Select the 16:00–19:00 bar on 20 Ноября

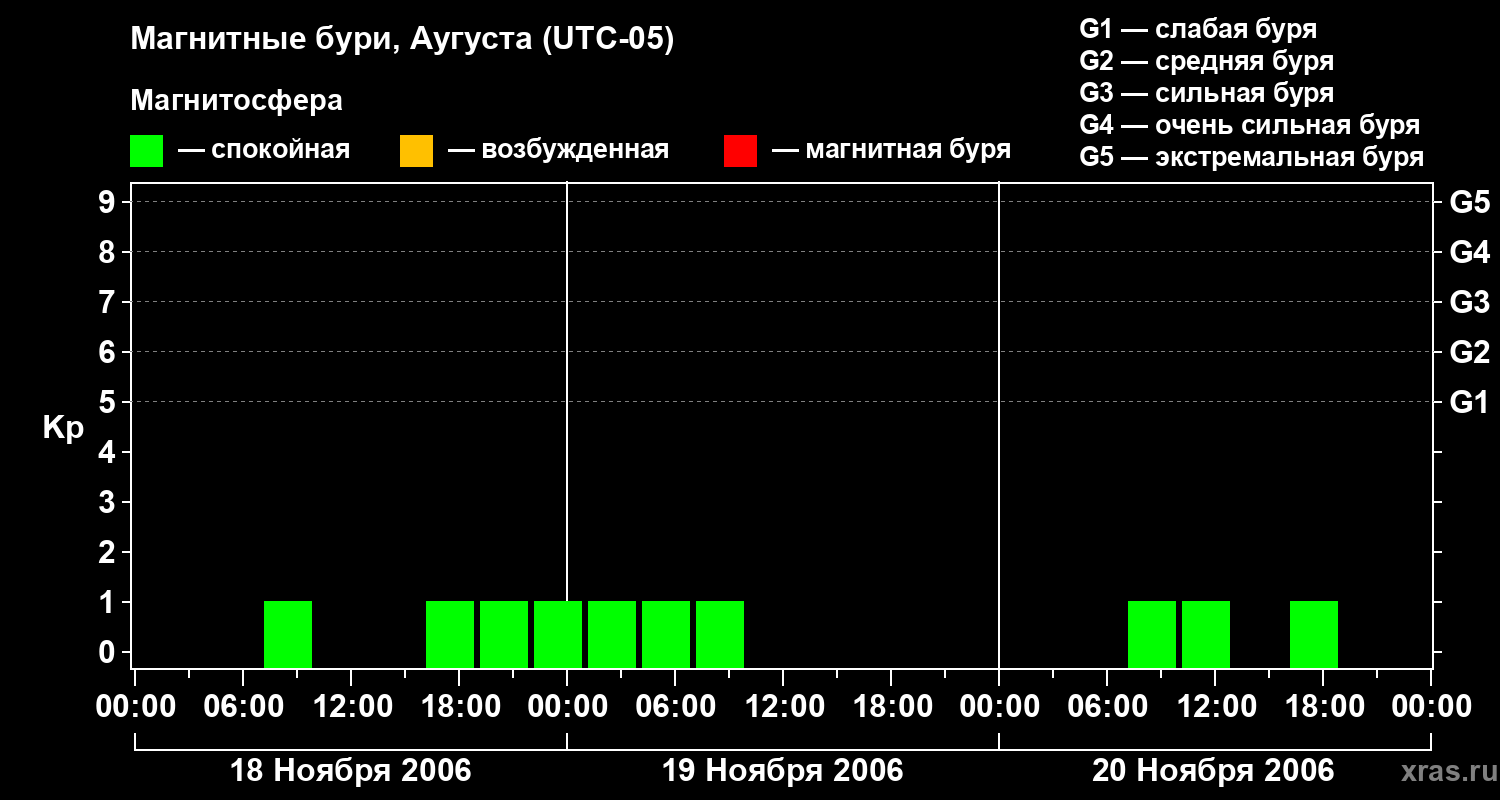click(x=1314, y=634)
